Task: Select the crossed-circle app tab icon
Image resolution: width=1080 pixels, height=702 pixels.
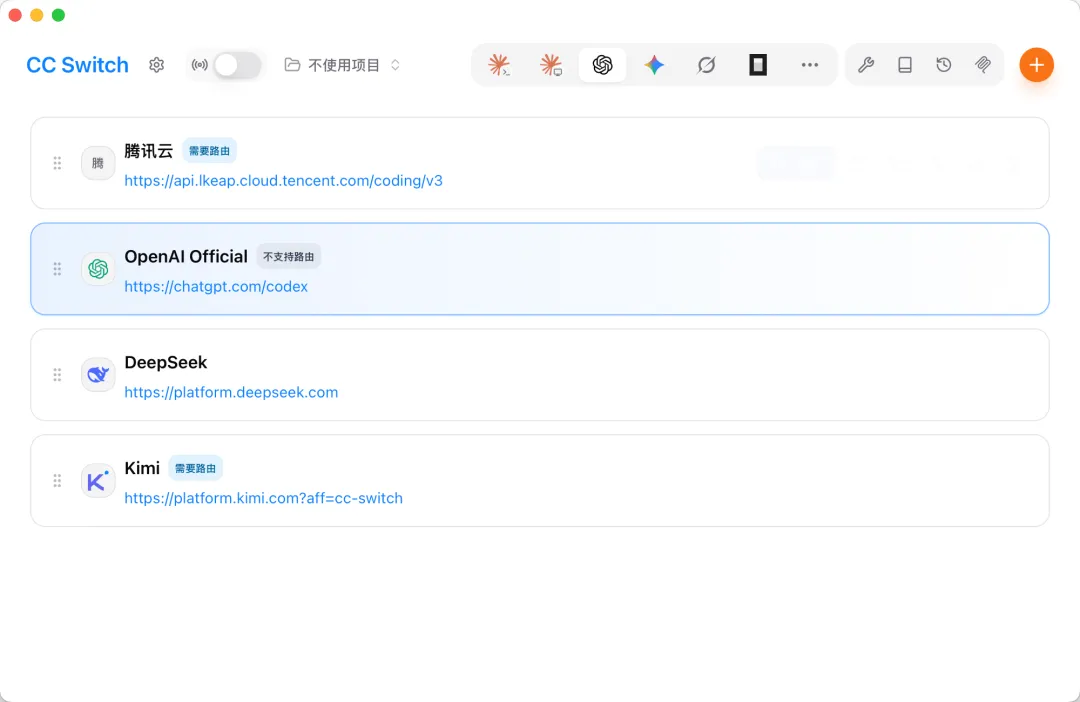Action: tap(706, 65)
